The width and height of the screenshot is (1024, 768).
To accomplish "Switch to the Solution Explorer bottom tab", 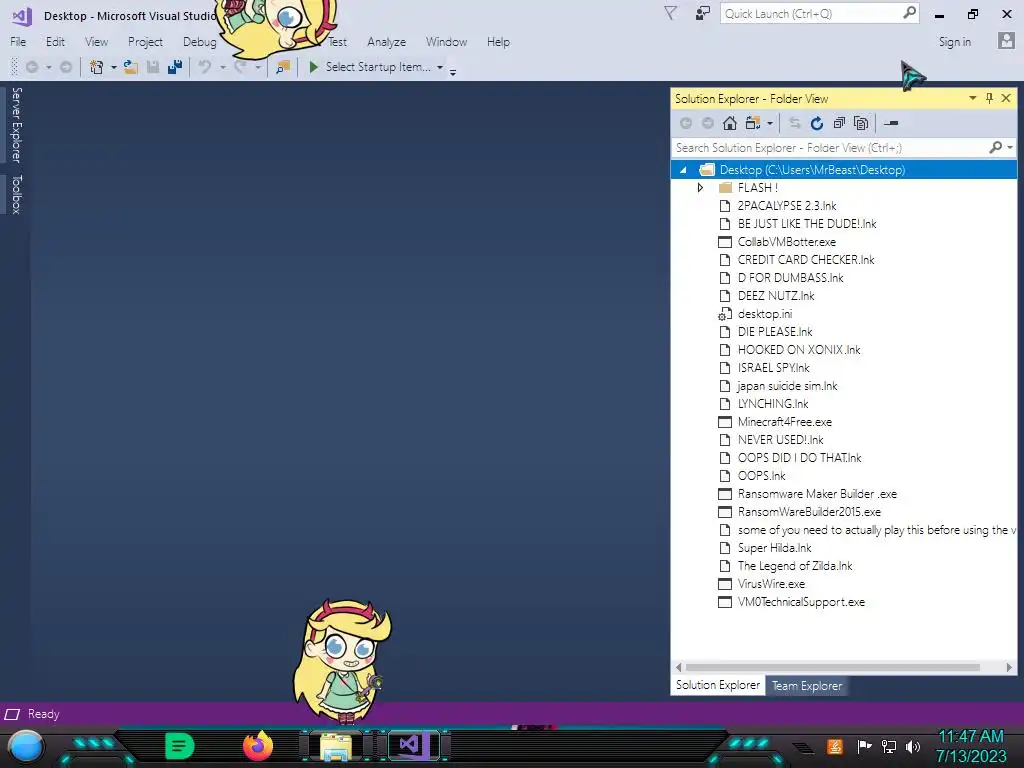I will coord(718,685).
